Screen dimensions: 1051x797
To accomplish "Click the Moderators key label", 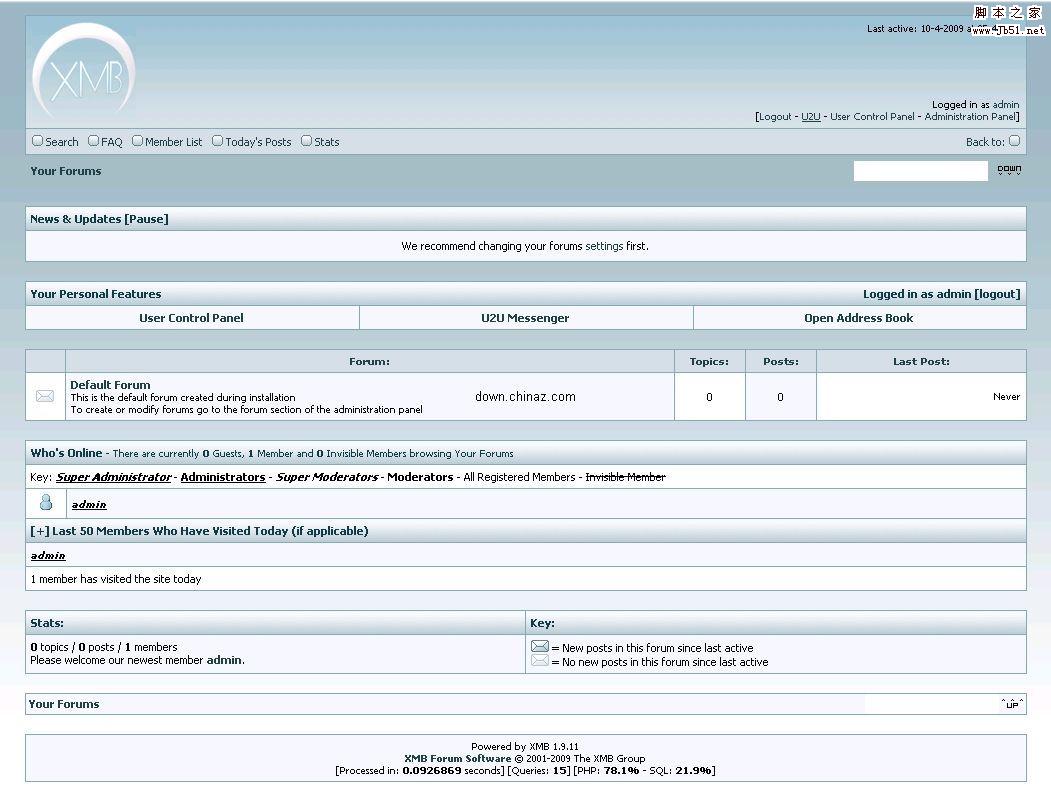I will [420, 477].
